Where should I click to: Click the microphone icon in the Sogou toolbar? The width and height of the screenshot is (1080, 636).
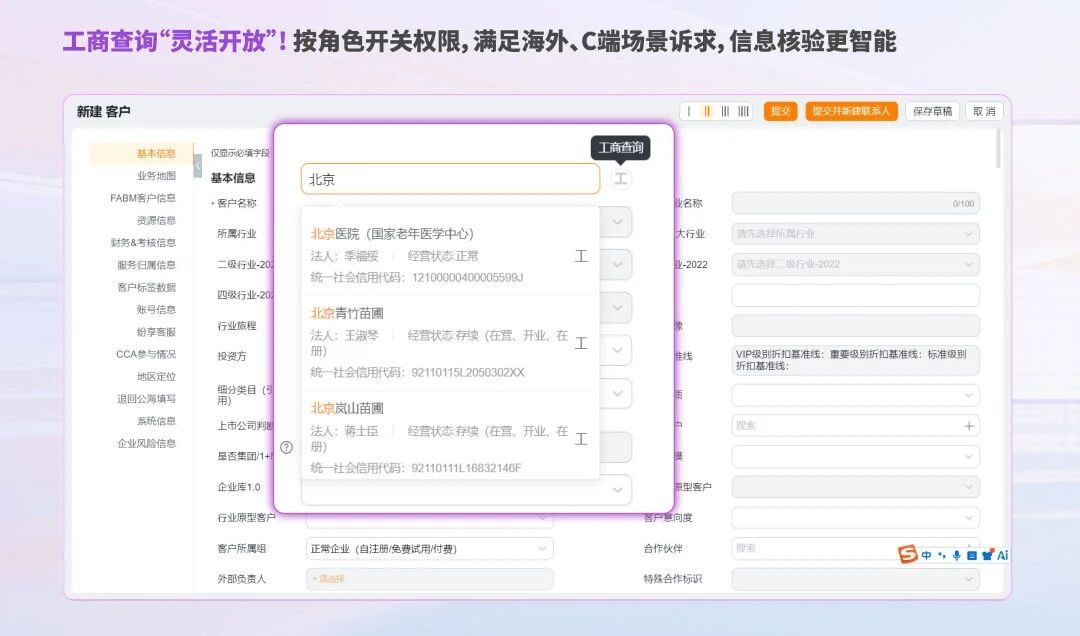956,555
